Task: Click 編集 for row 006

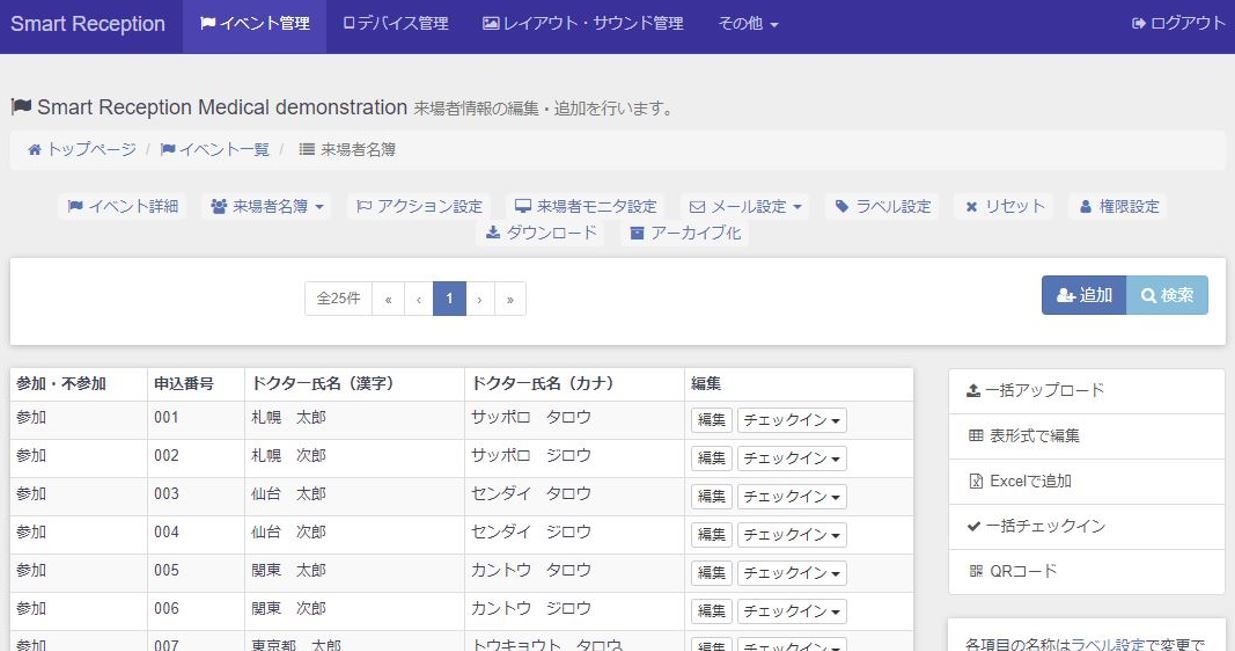Action: pyautogui.click(x=711, y=611)
